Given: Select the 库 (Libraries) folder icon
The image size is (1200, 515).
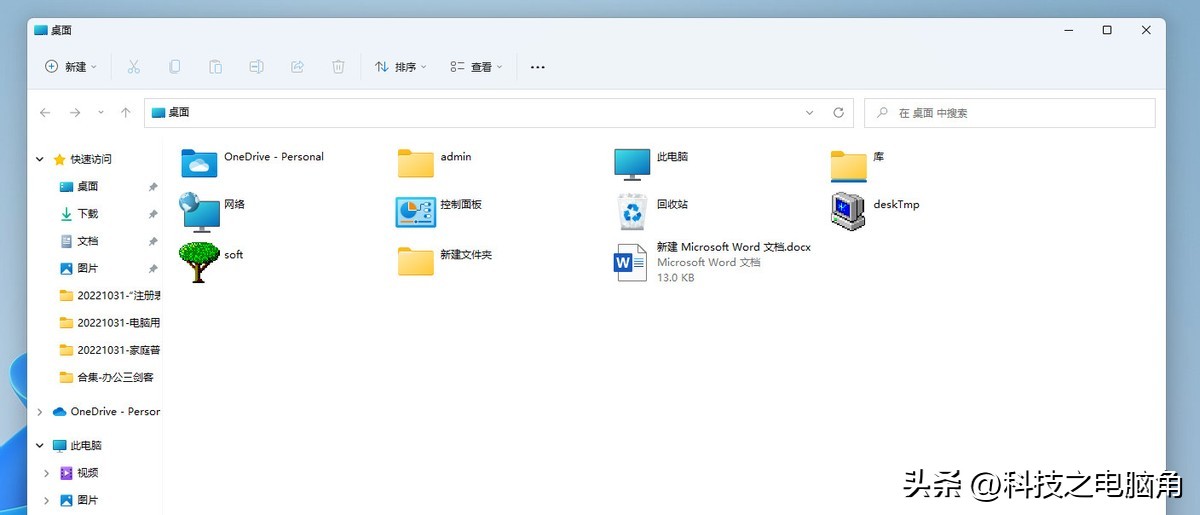Looking at the screenshot, I should click(x=849, y=165).
